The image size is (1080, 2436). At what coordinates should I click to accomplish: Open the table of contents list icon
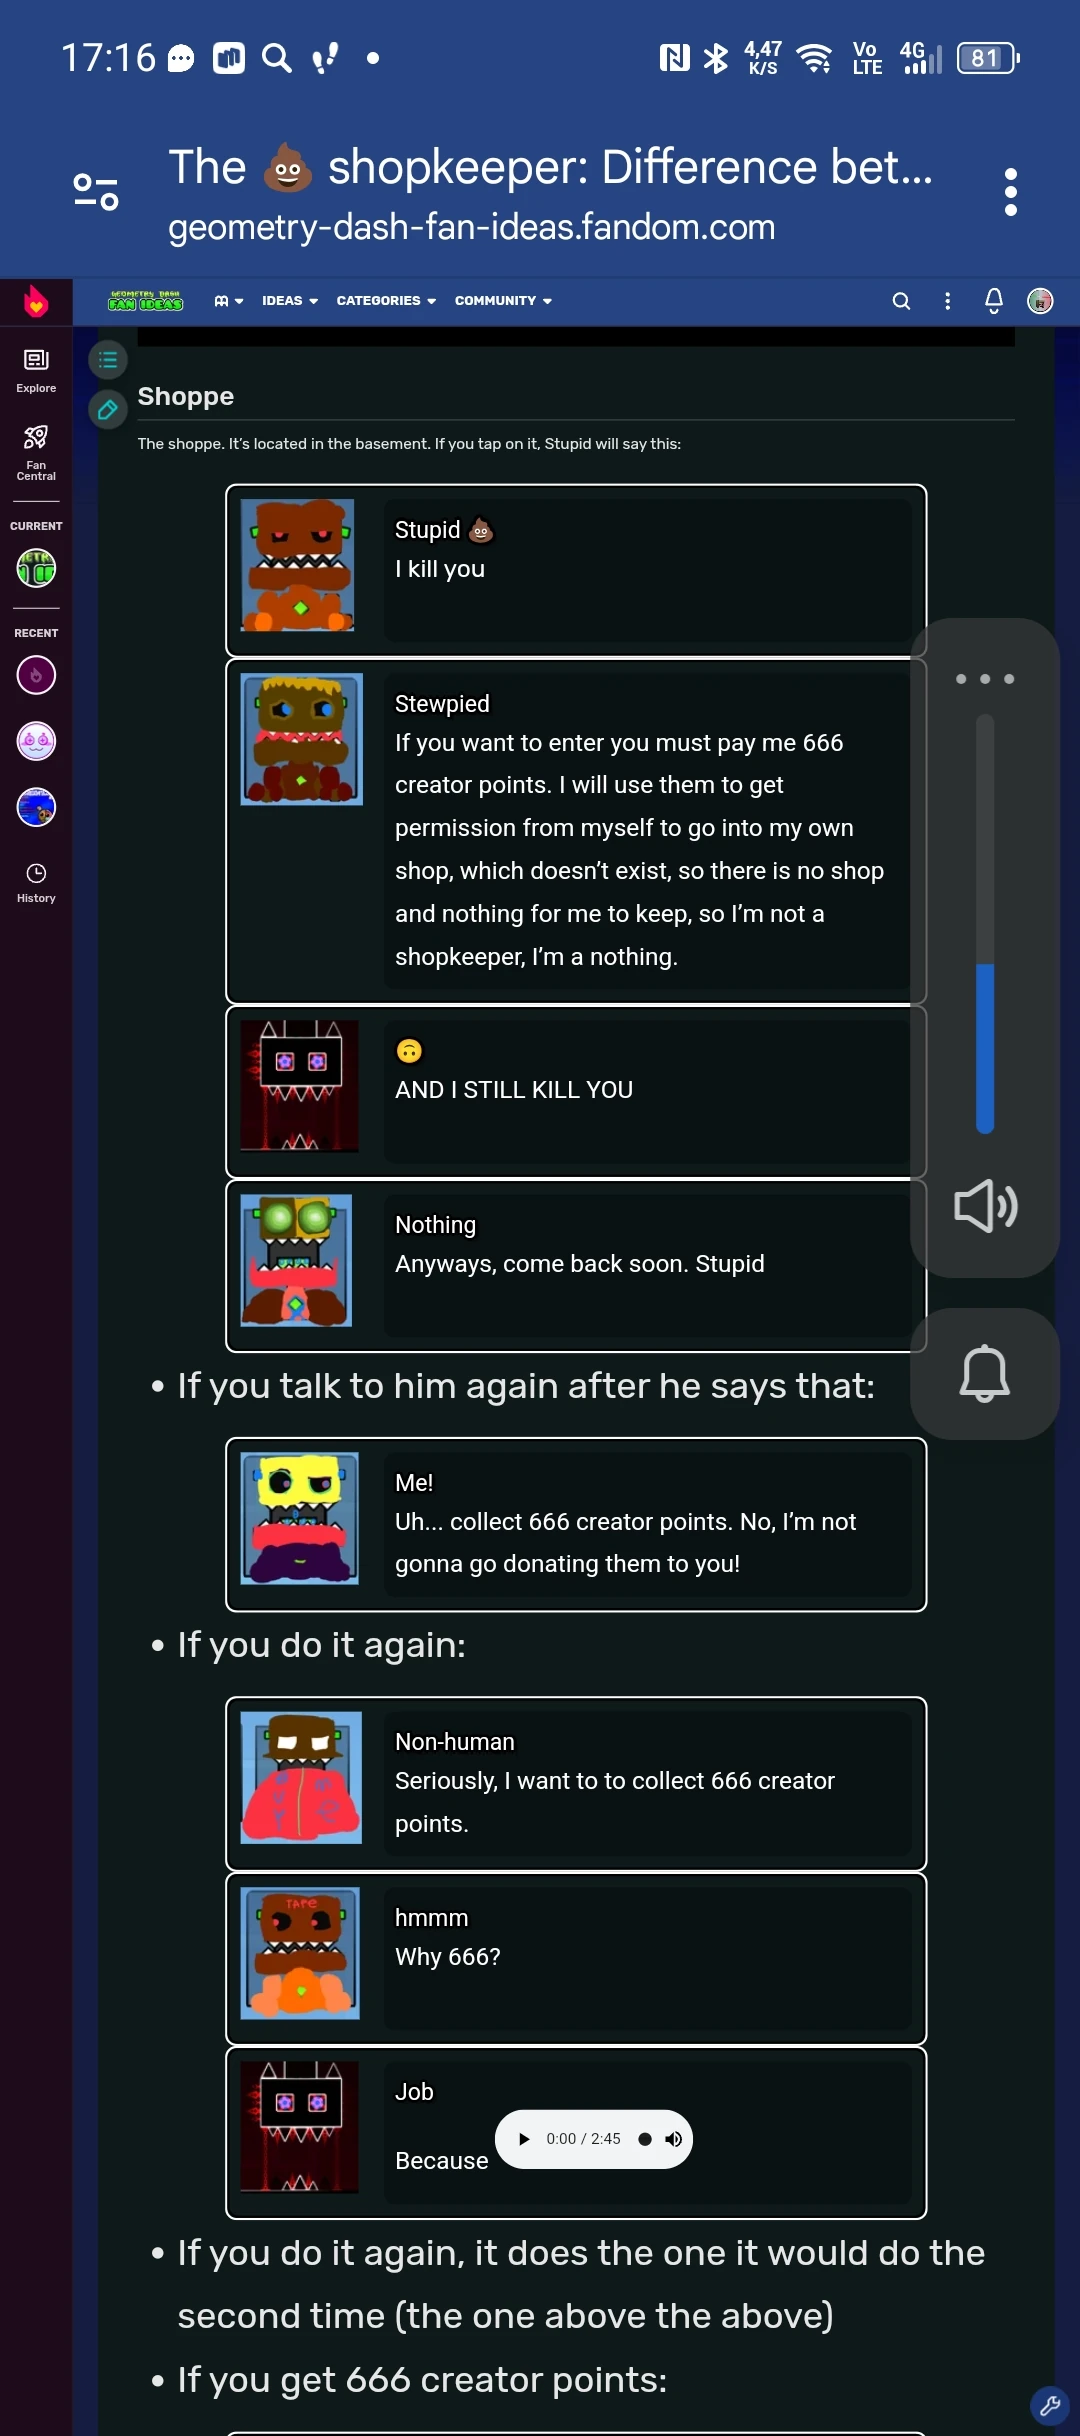click(x=108, y=360)
